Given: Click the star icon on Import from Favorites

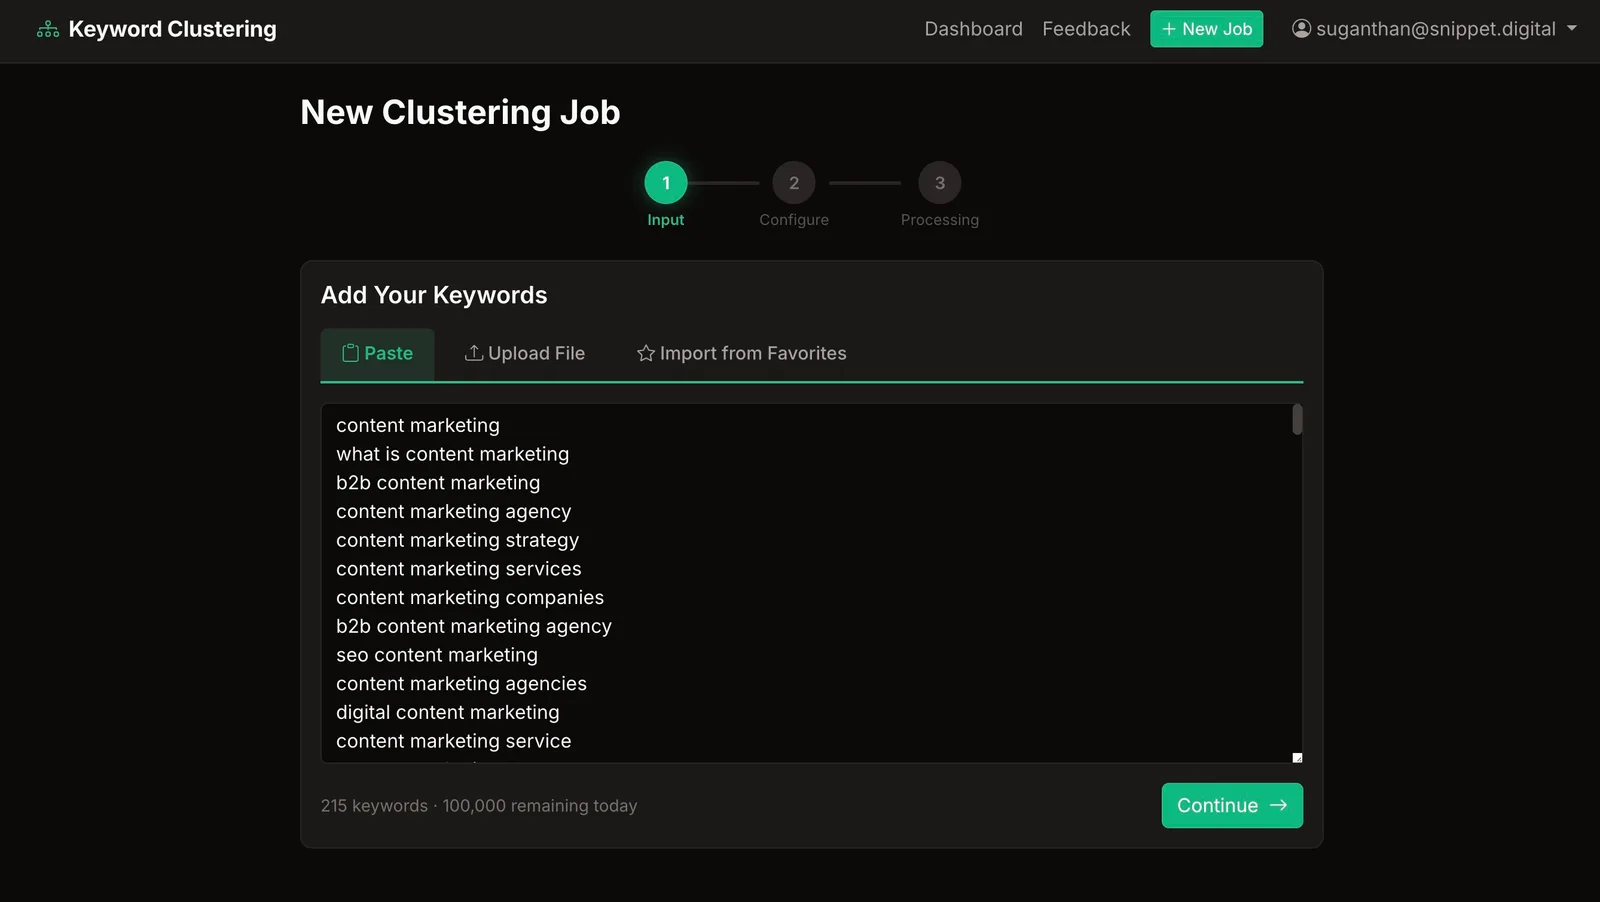Looking at the screenshot, I should (646, 353).
